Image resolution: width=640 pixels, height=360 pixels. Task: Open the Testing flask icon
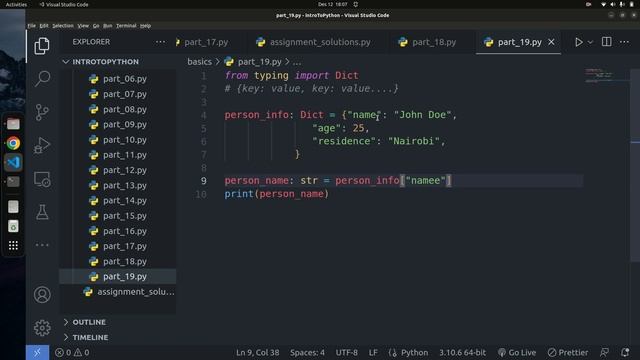pyautogui.click(x=42, y=212)
